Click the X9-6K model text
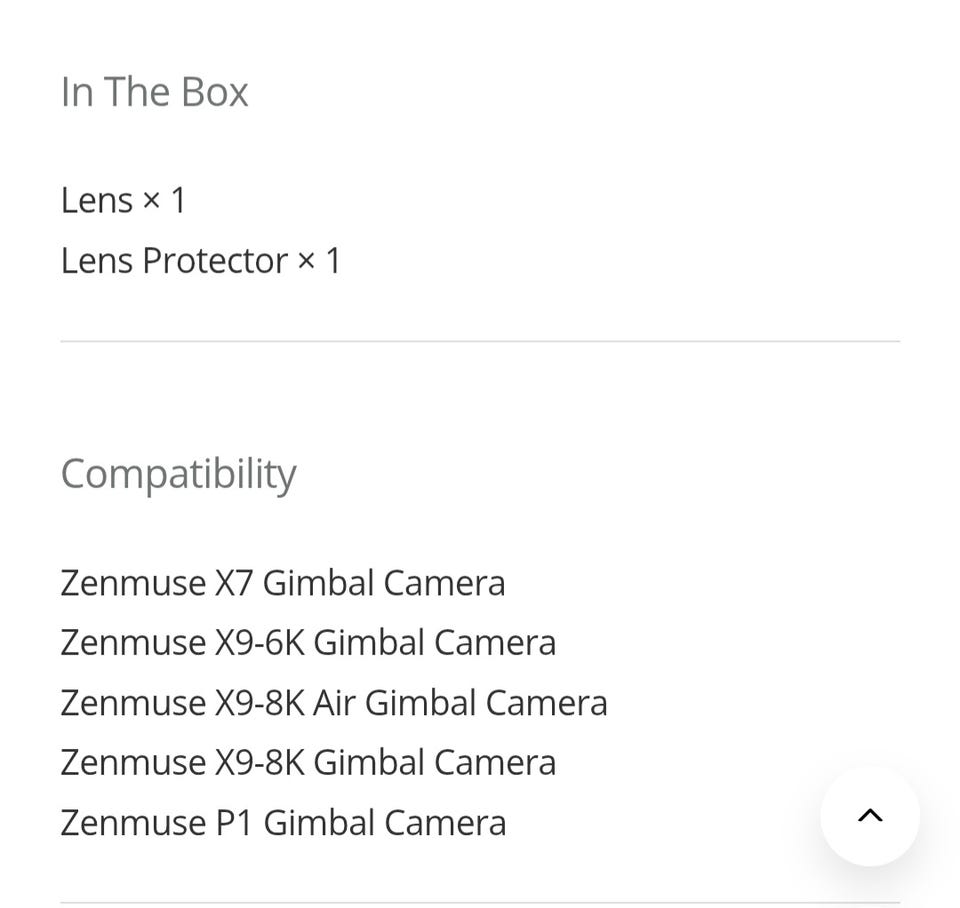Screen dimensions: 960x908 pyautogui.click(x=259, y=642)
